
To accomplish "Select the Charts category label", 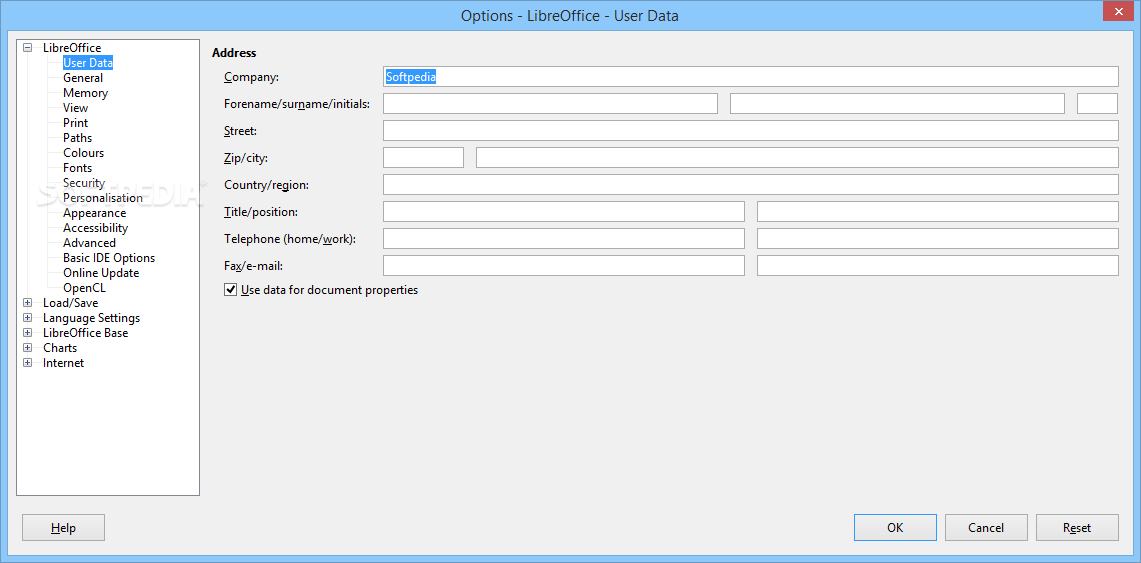I will (60, 348).
